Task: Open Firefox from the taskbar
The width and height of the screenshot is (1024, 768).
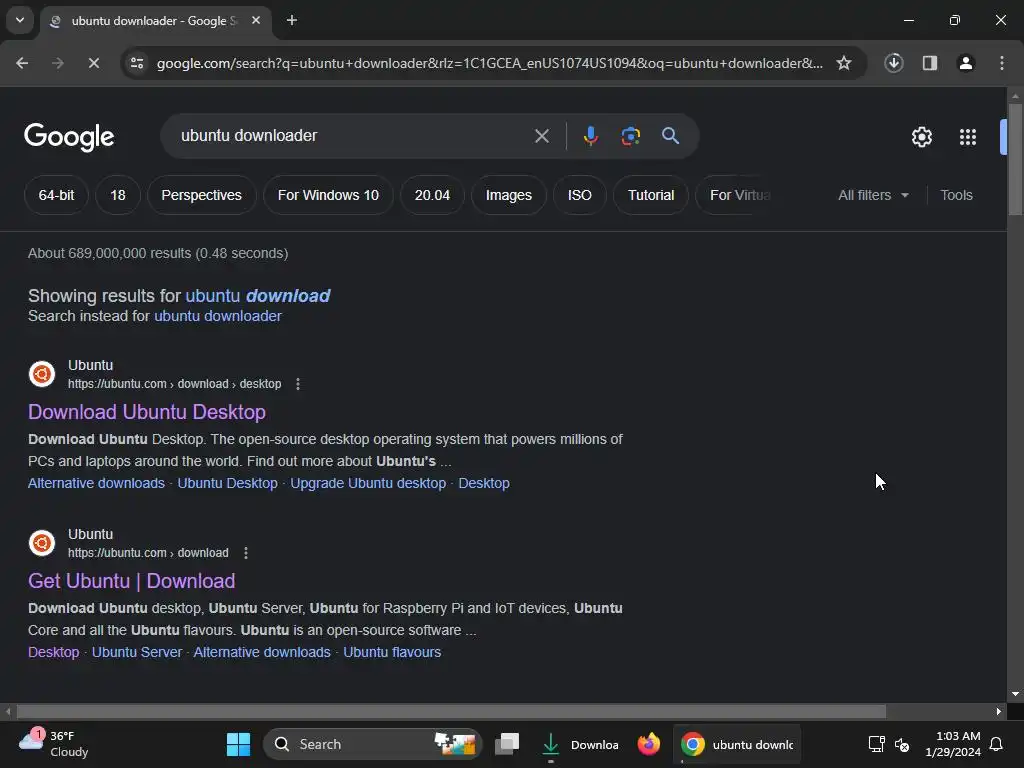Action: click(x=648, y=744)
